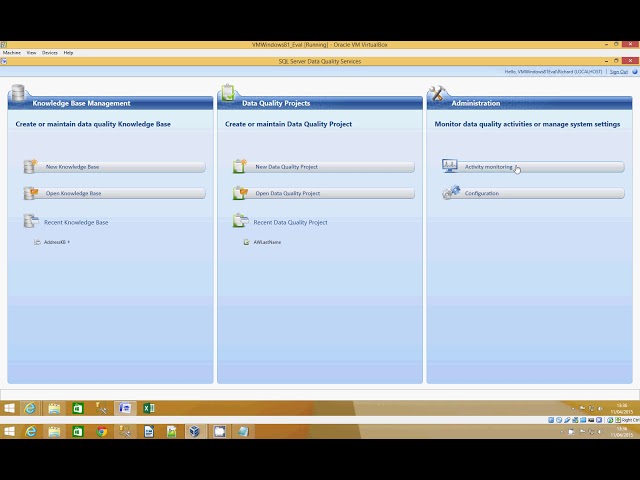Open Internet Explorer on host taskbar

coord(31,431)
